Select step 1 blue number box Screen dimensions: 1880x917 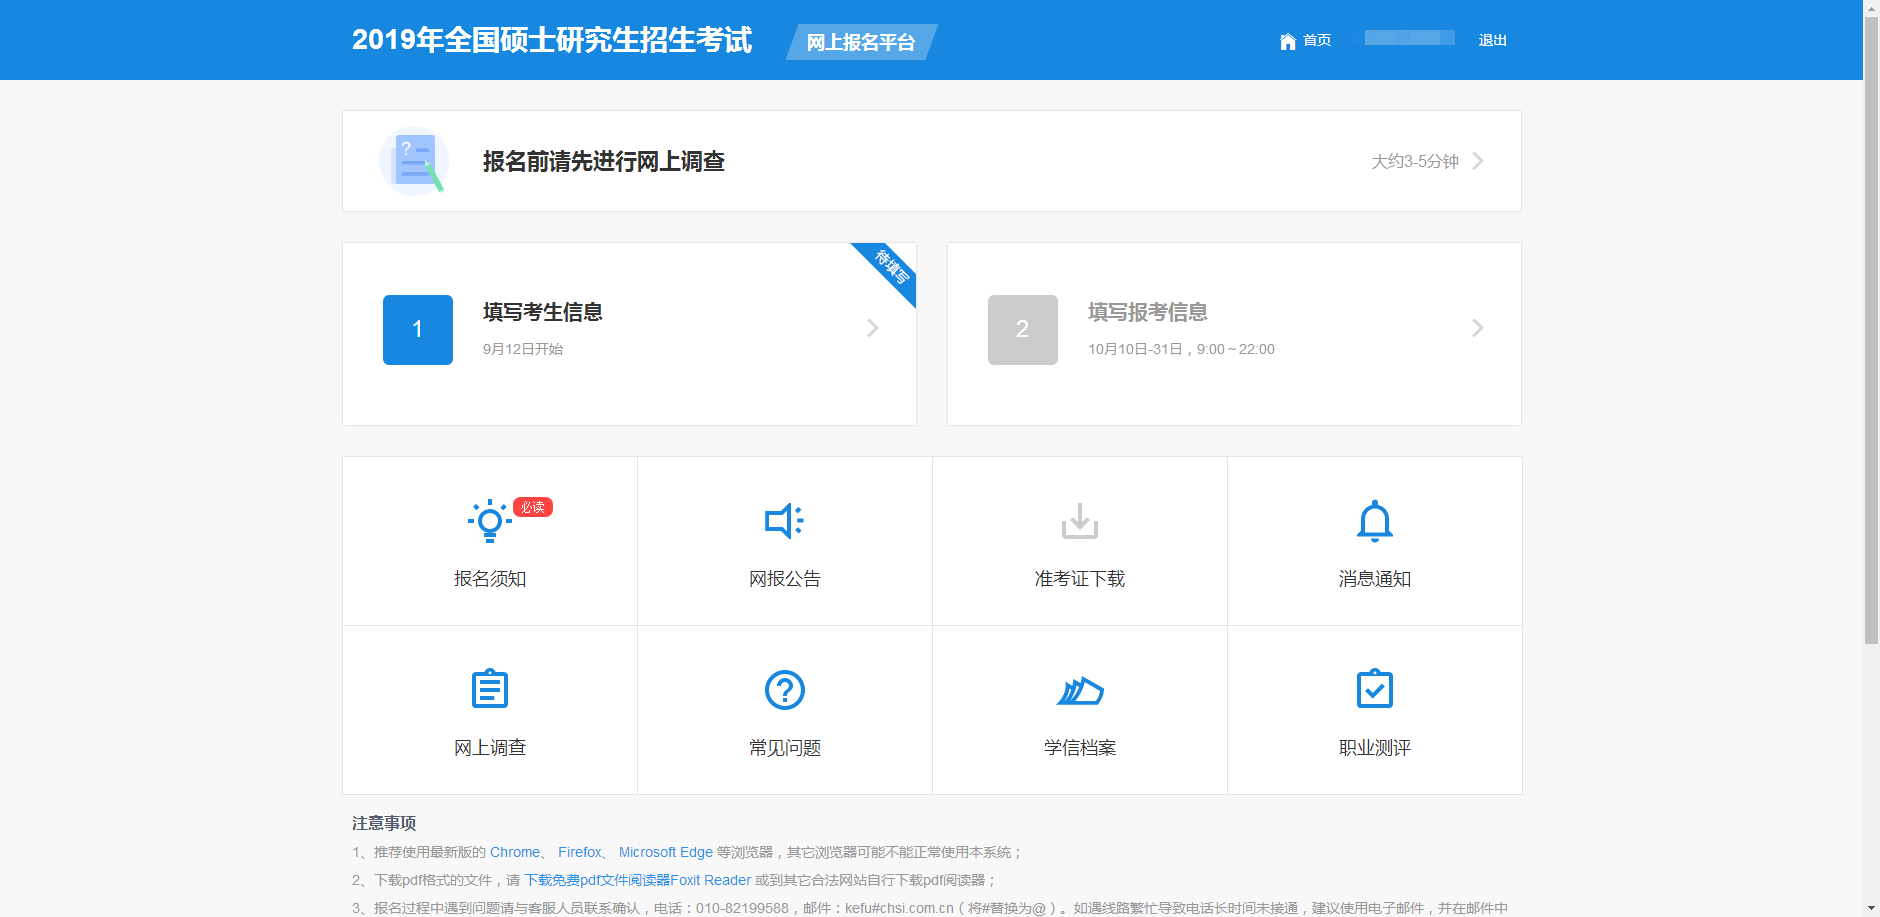pos(417,329)
